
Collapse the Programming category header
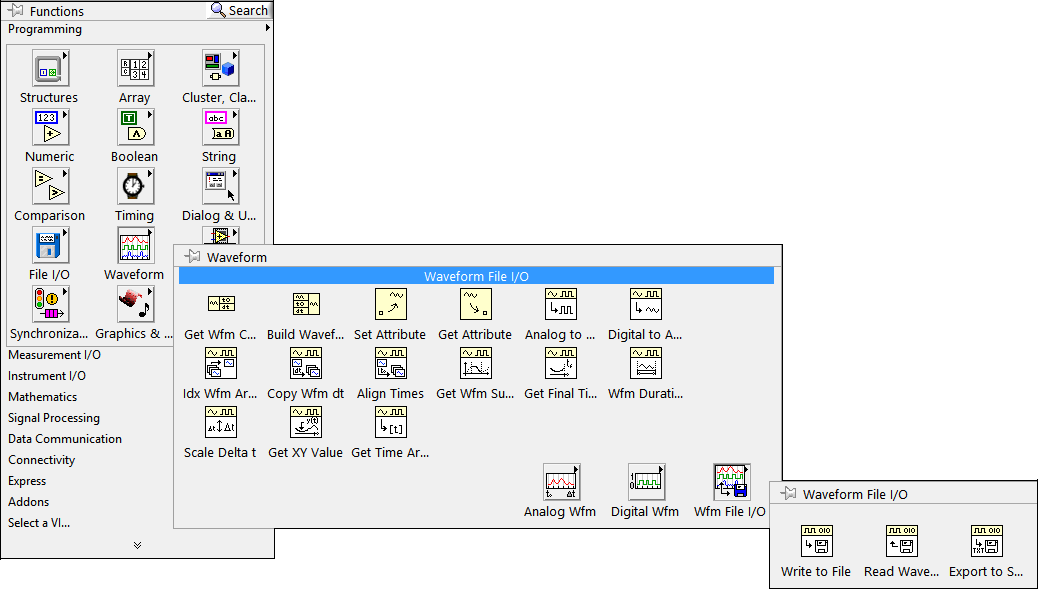click(x=137, y=29)
